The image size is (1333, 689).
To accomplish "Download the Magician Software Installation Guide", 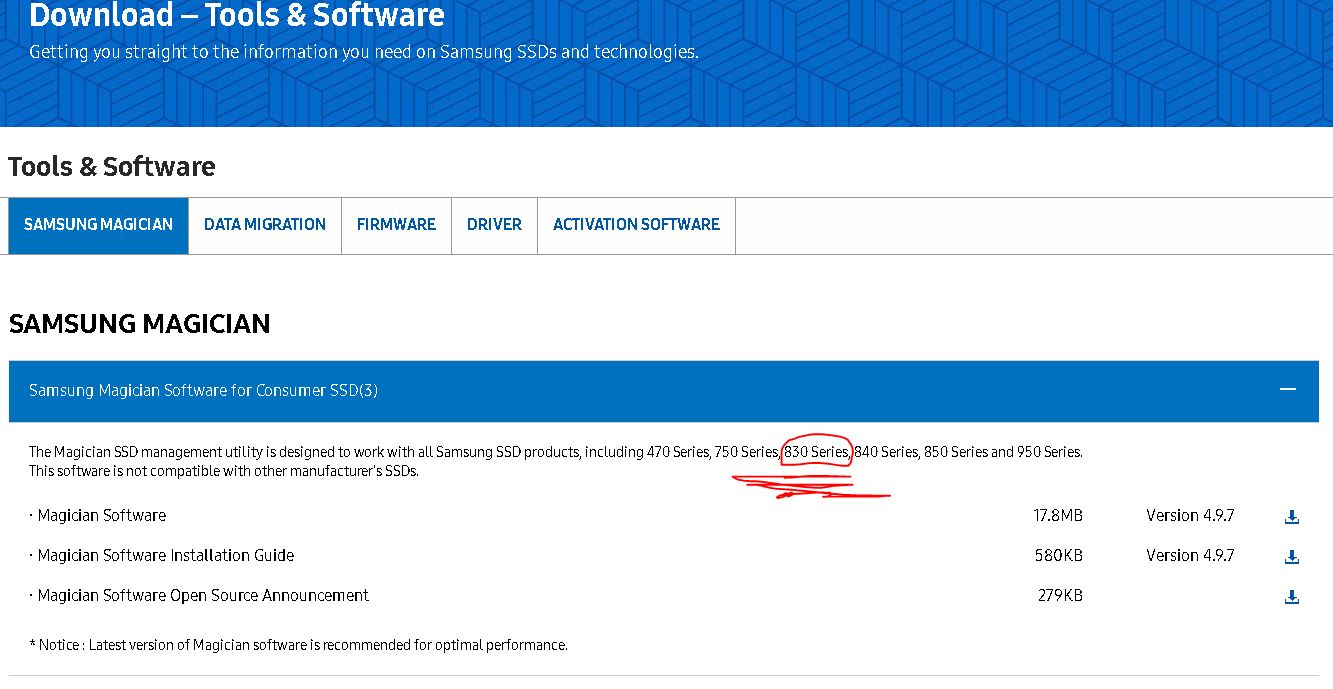I will pyautogui.click(x=1292, y=557).
